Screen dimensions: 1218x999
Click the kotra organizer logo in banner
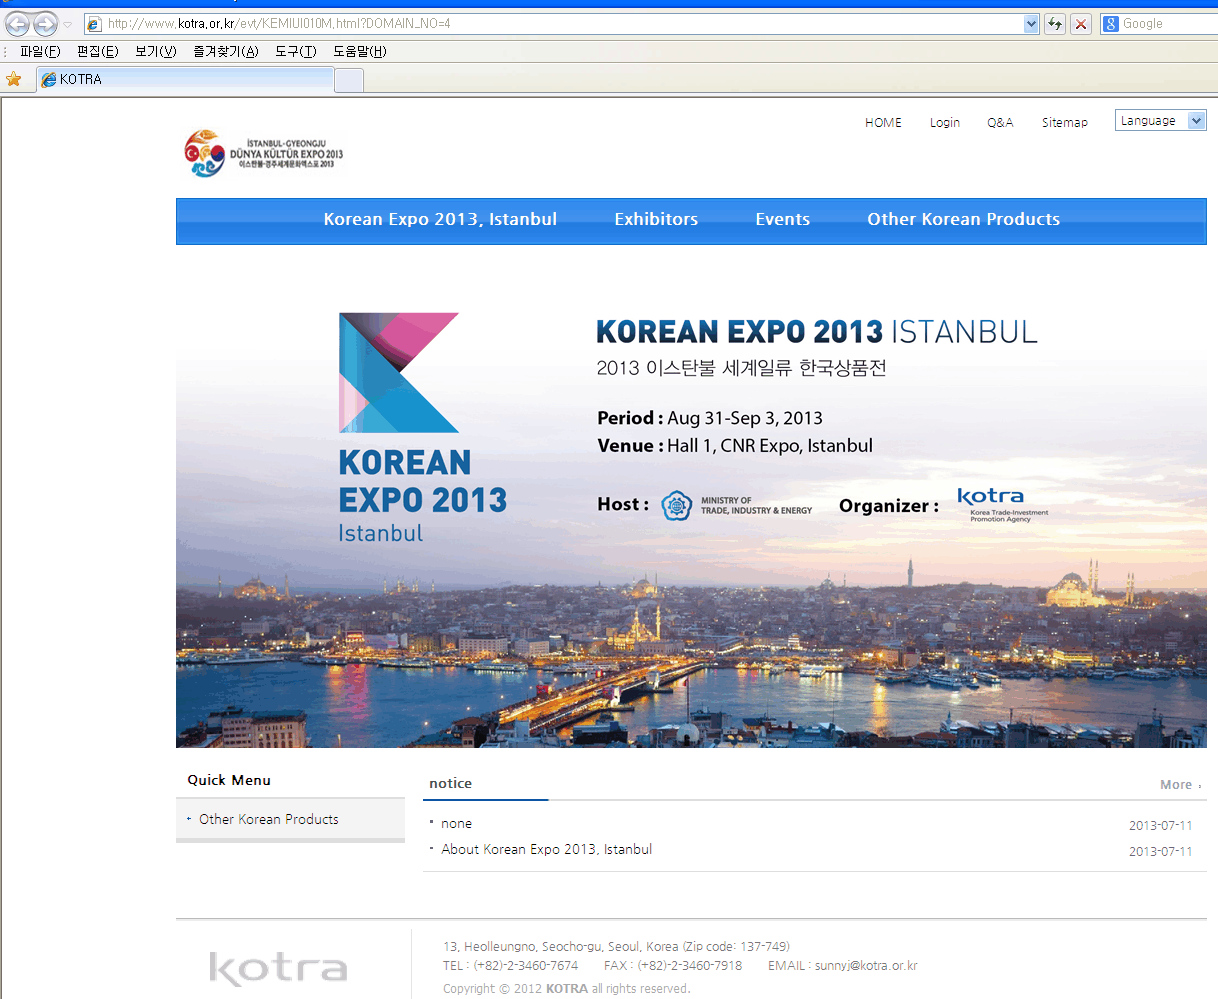pyautogui.click(x=1002, y=505)
